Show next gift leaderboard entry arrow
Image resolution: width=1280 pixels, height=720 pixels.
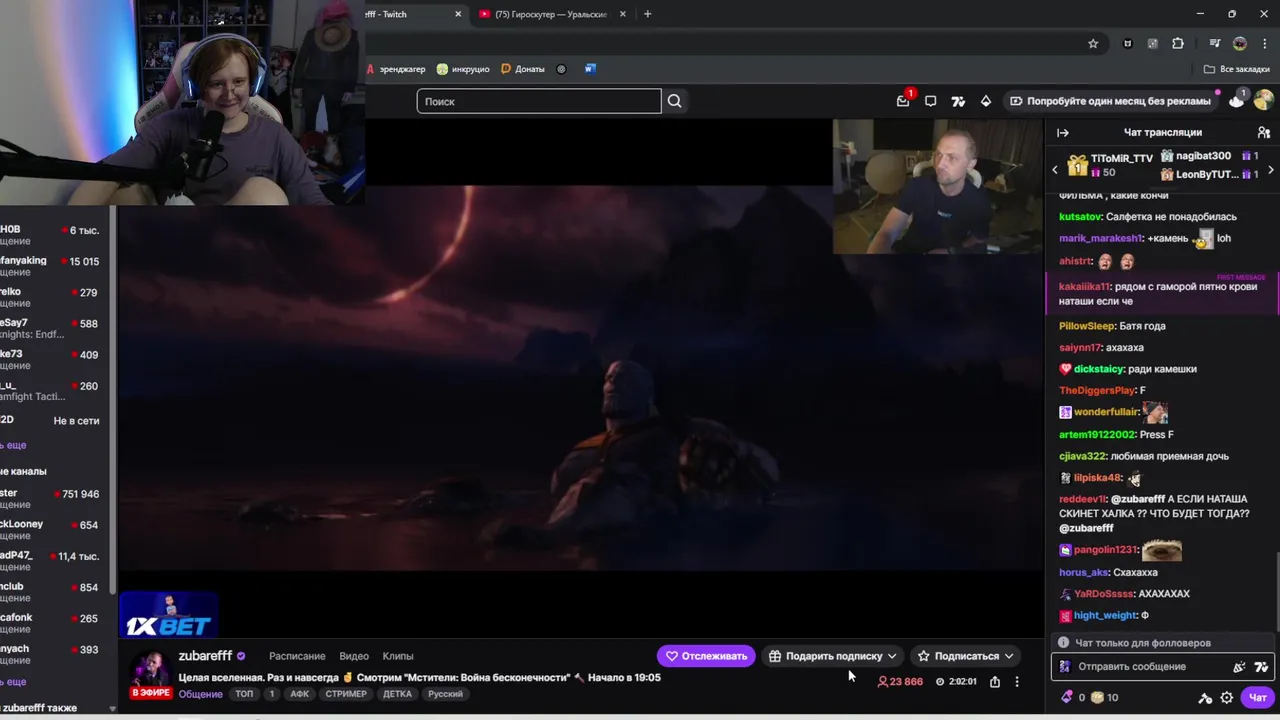1270,169
